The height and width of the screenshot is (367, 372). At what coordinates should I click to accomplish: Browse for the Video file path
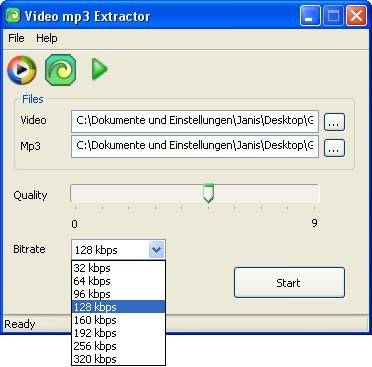(334, 122)
